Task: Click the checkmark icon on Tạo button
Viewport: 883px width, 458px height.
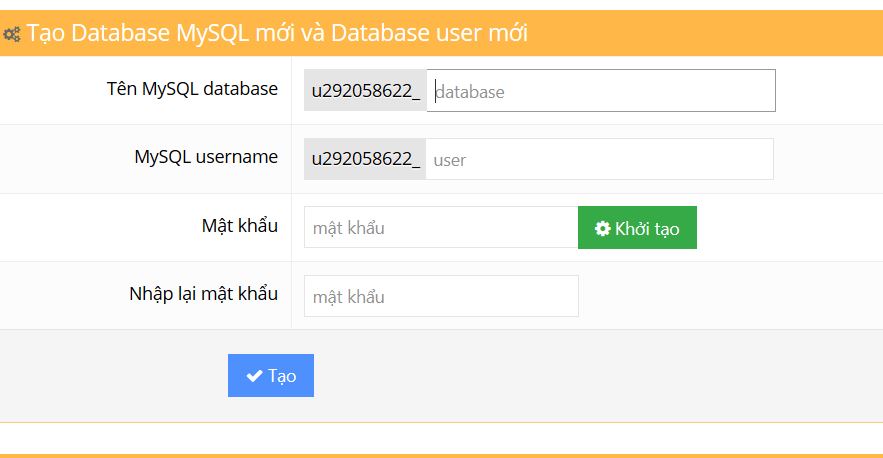Action: pyautogui.click(x=255, y=376)
